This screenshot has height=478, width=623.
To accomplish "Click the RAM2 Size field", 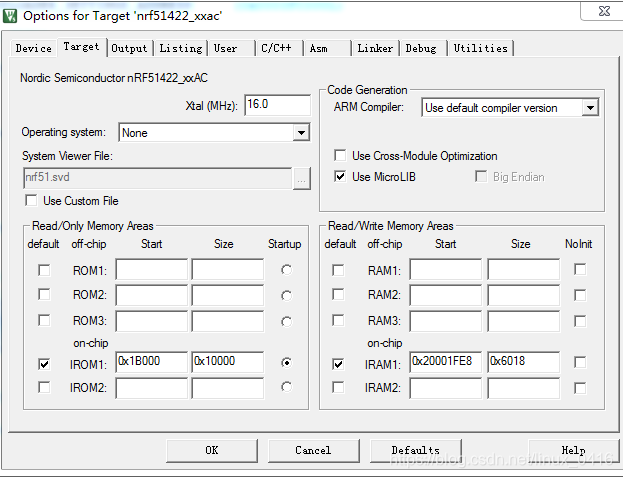I will (524, 295).
